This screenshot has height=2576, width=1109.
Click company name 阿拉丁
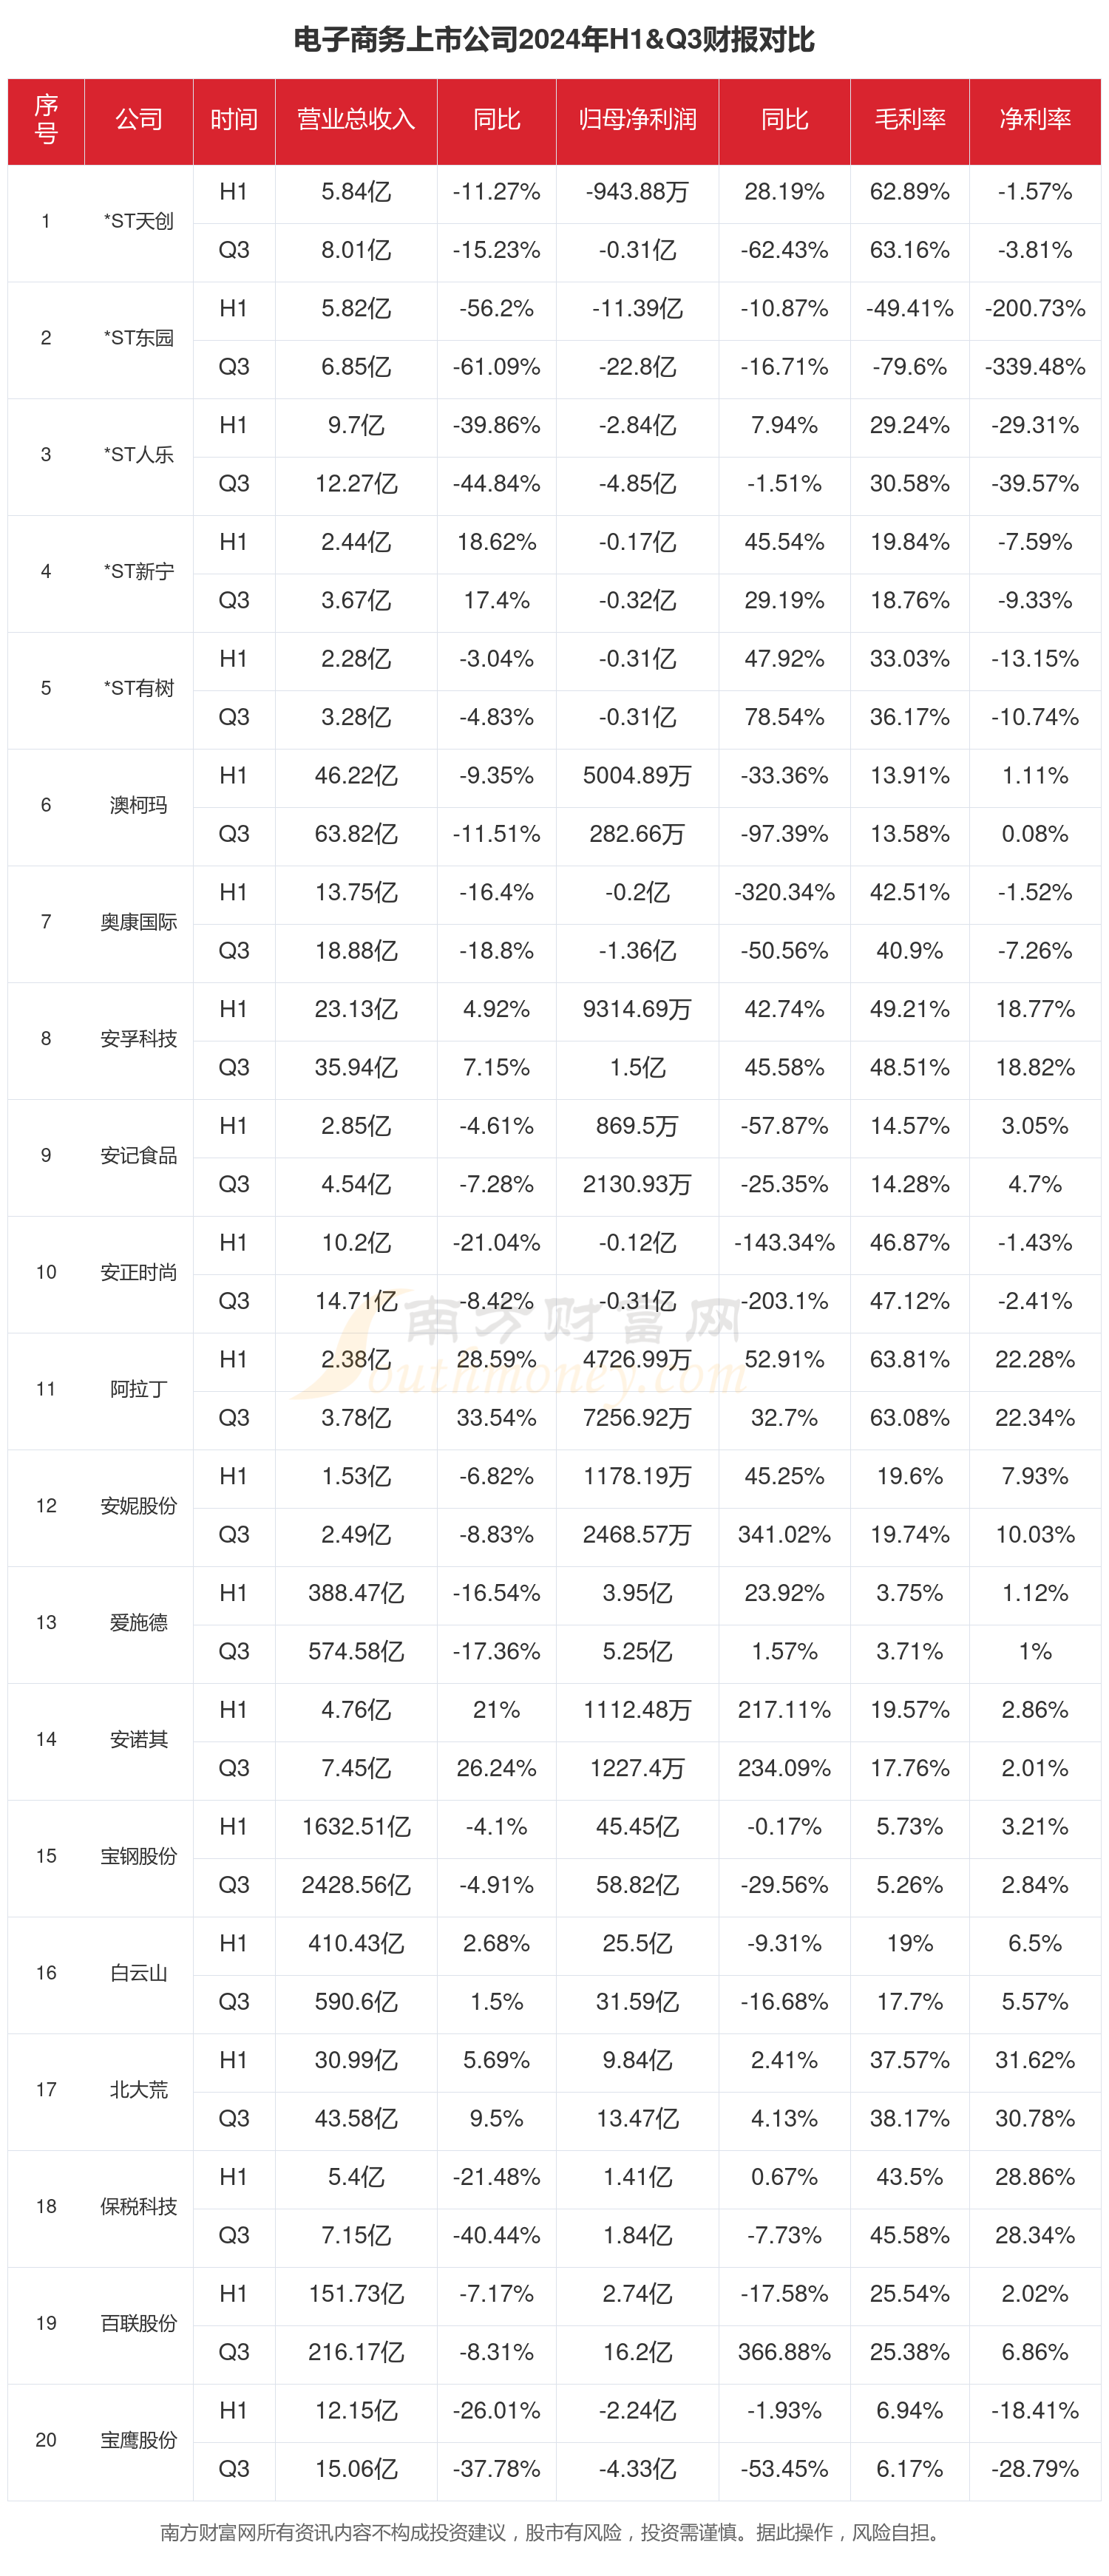[138, 1389]
